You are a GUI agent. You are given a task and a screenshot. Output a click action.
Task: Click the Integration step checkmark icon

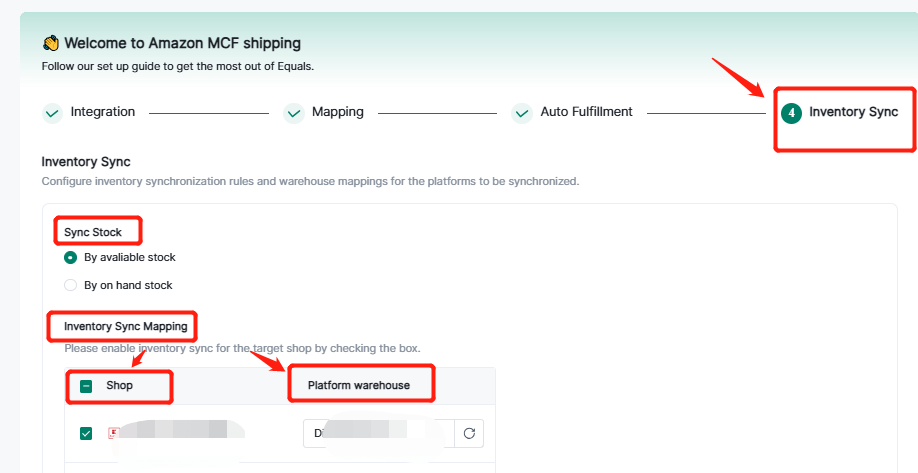53,113
